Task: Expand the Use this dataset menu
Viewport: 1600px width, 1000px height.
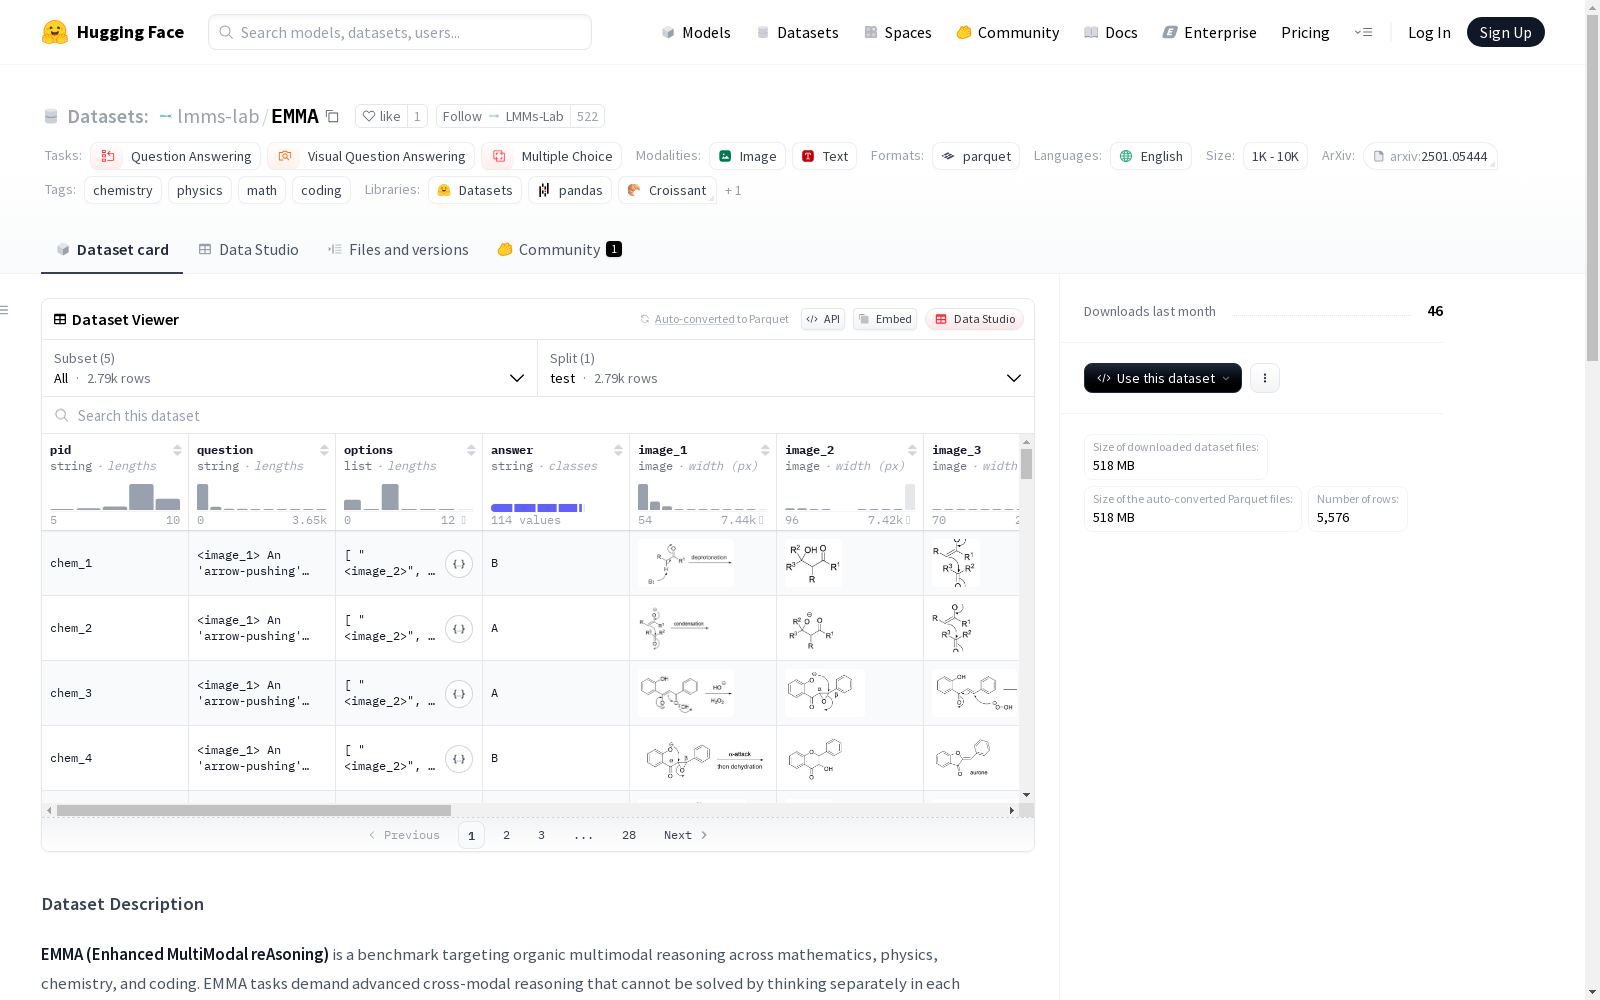Action: click(x=1163, y=378)
